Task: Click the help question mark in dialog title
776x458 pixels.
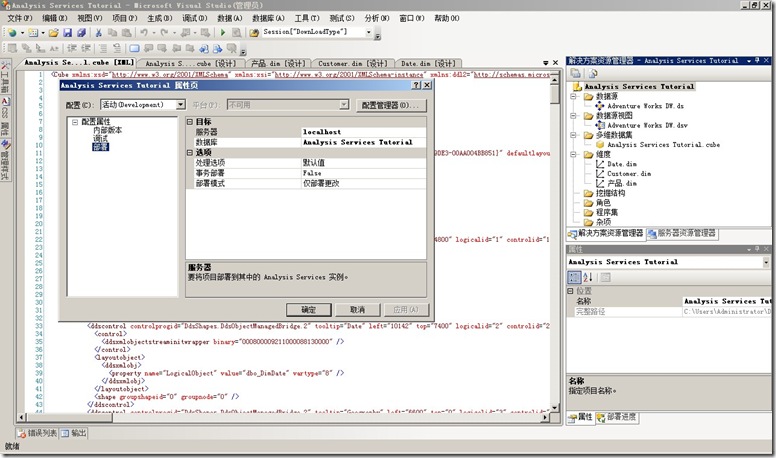Action: pyautogui.click(x=416, y=85)
